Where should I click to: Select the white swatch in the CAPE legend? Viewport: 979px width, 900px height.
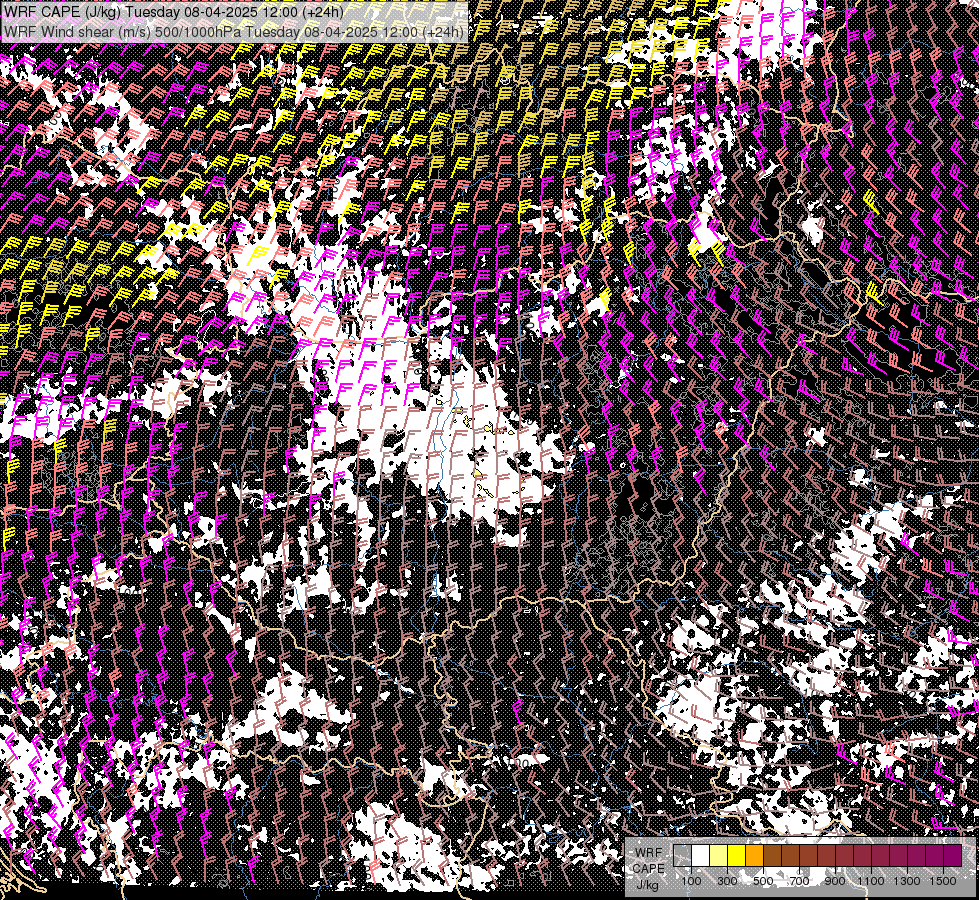701,856
